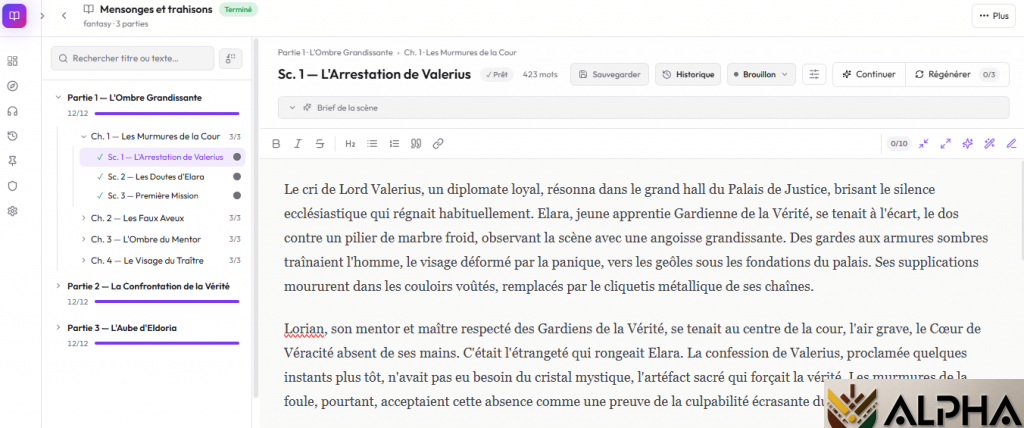Screen dimensions: 1024x428
Task: Toggle italic formatting
Action: click(298, 144)
